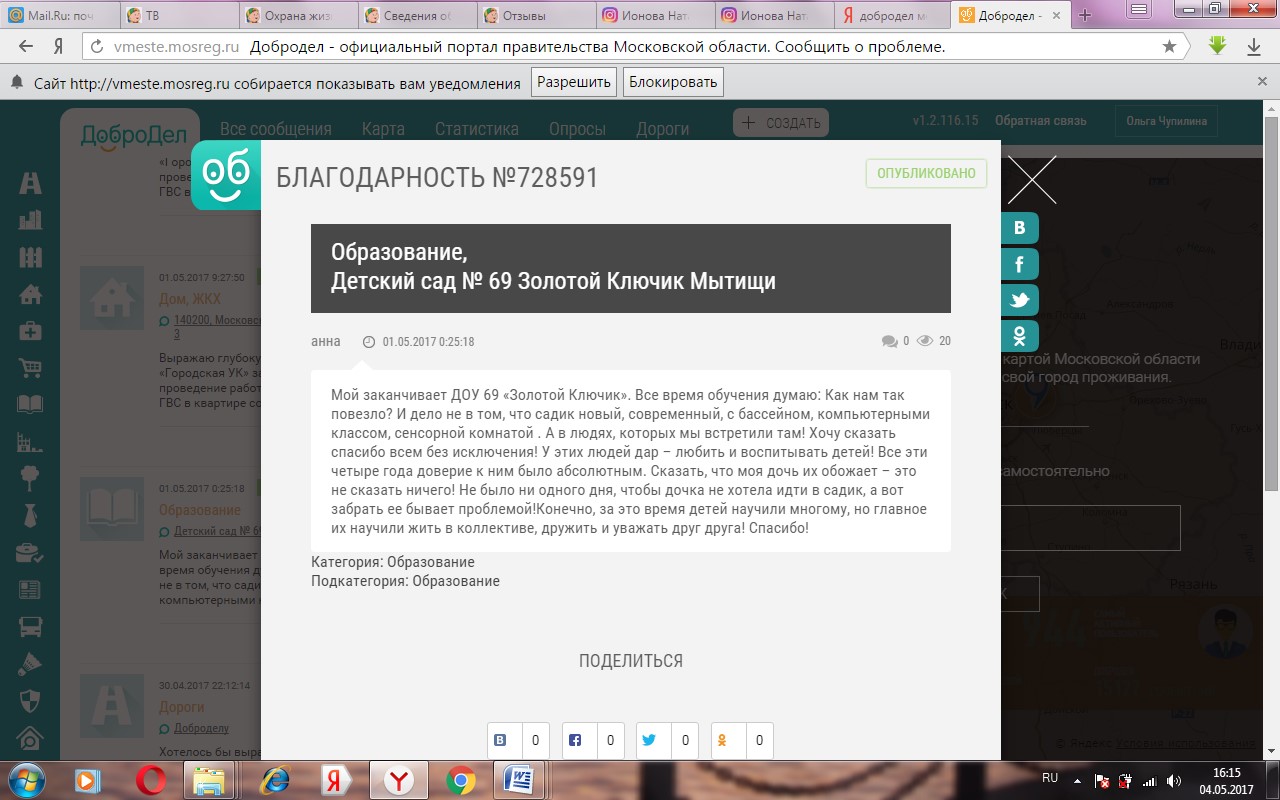1280x800 pixels.
Task: Open the Карта menu item
Action: [x=383, y=129]
